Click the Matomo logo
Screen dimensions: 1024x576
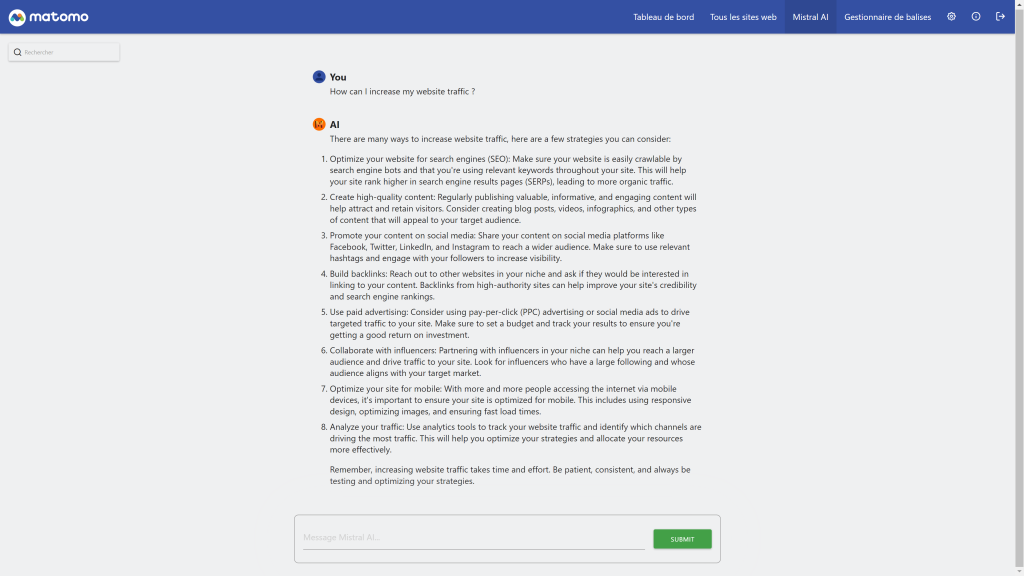point(48,17)
